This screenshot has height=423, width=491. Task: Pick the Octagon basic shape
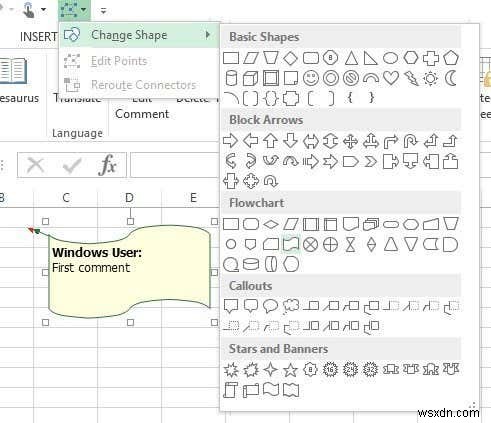(x=330, y=58)
